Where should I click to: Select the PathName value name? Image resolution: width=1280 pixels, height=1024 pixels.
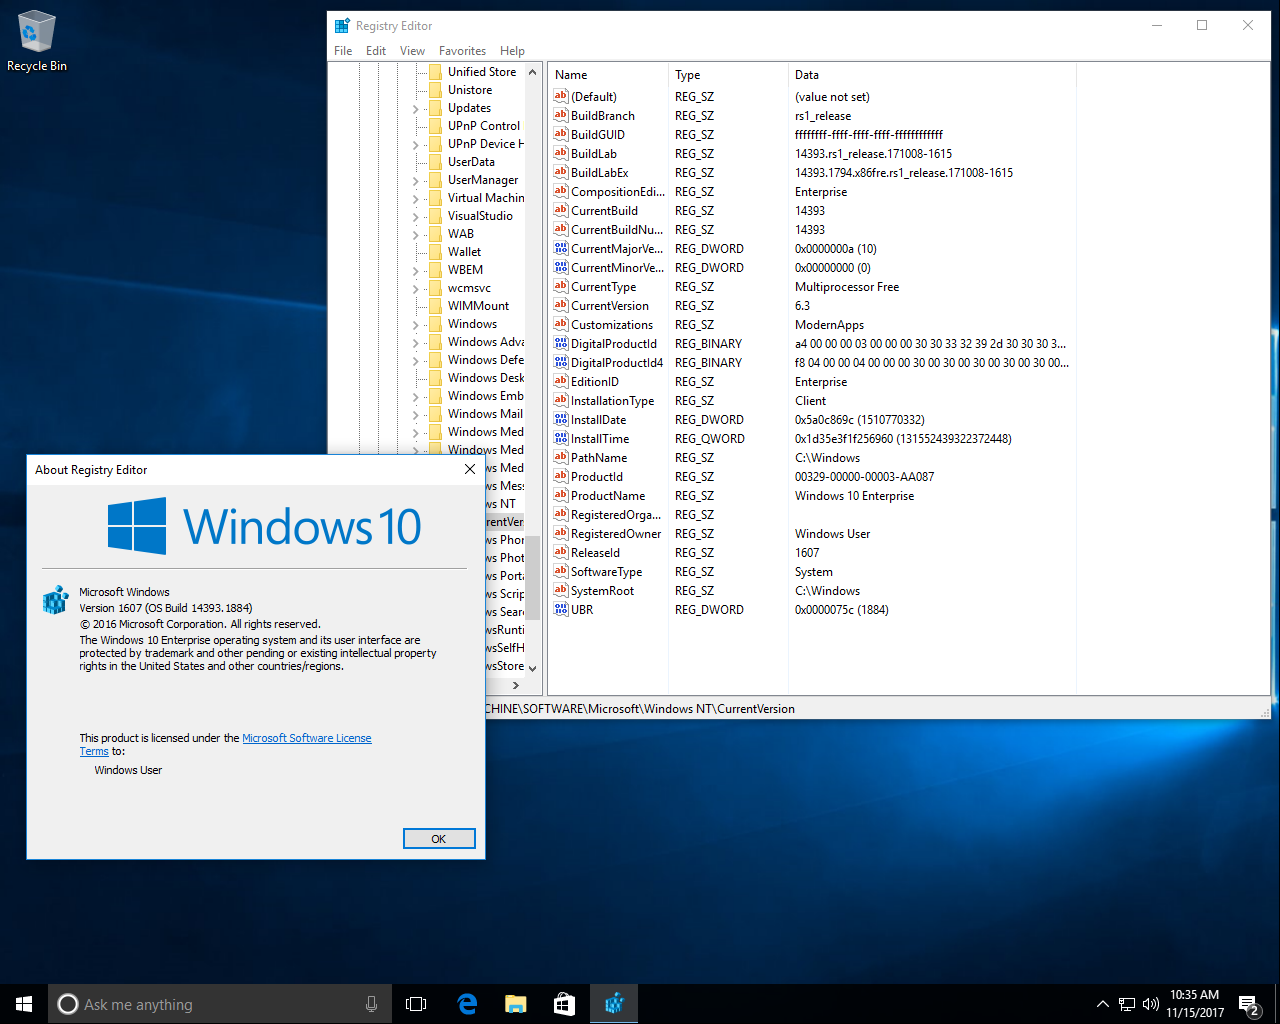599,457
